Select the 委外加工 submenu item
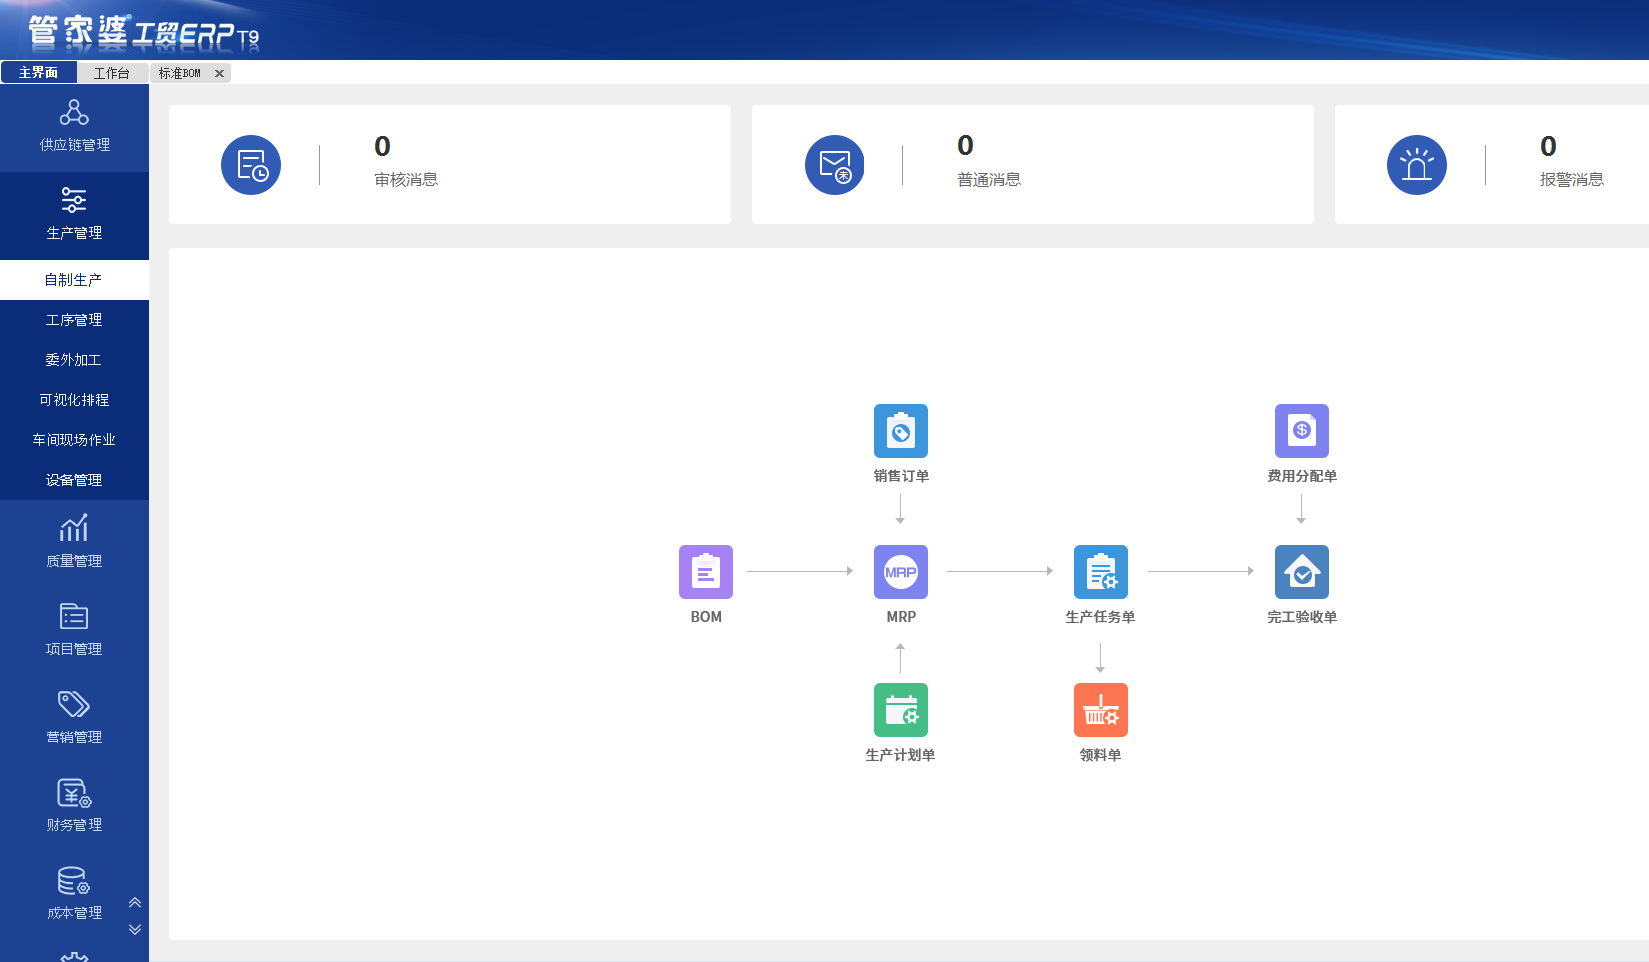The image size is (1649, 962). tap(74, 360)
